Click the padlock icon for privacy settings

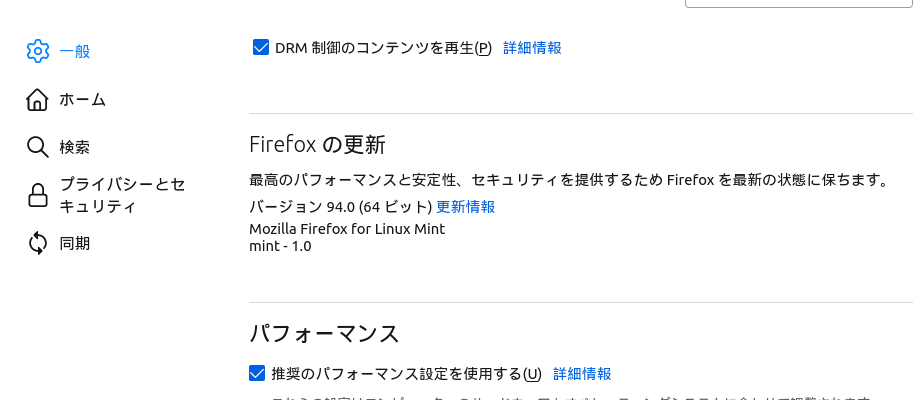[38, 195]
